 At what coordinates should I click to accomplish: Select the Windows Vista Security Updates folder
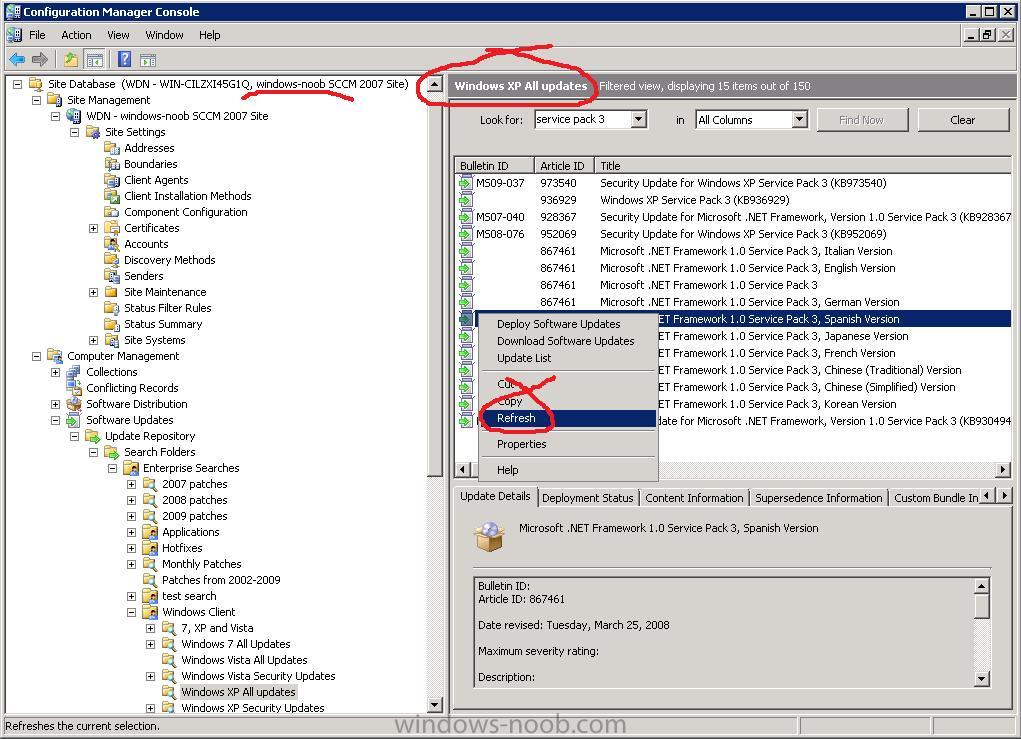click(258, 676)
